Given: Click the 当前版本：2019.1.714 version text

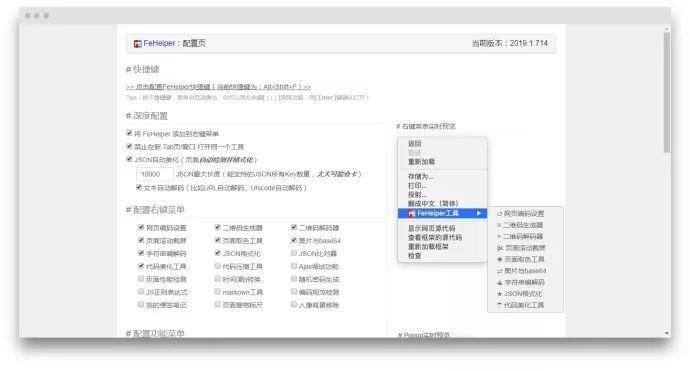Looking at the screenshot, I should (x=510, y=43).
